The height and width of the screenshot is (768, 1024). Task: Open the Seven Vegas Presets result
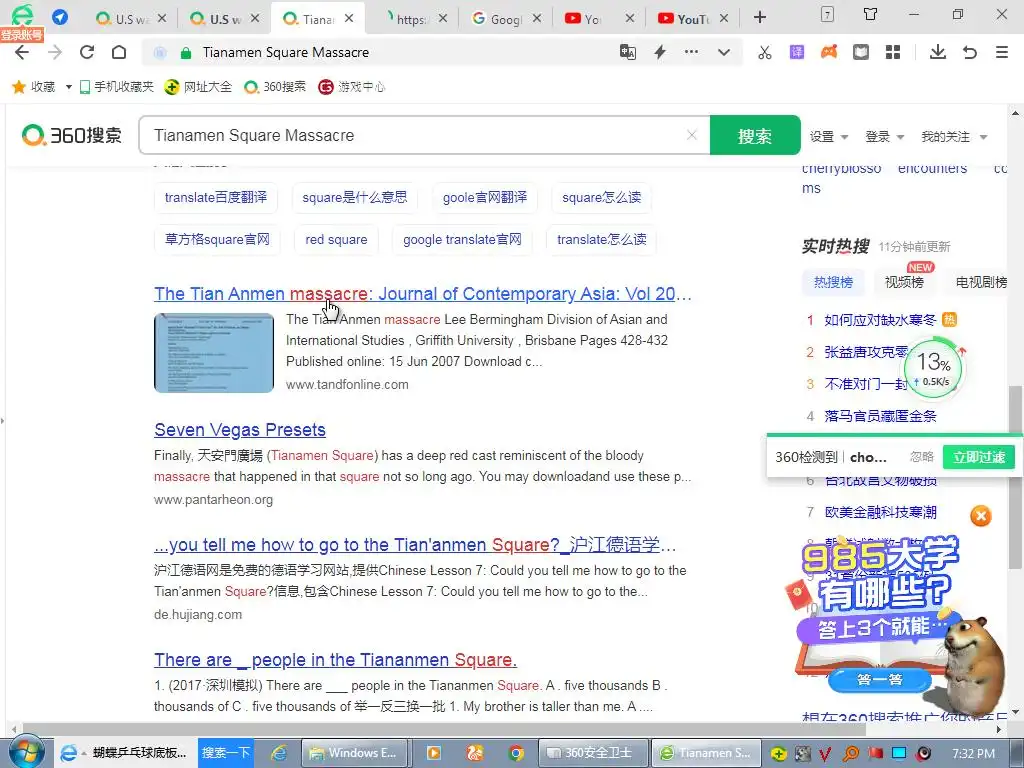[x=240, y=430]
